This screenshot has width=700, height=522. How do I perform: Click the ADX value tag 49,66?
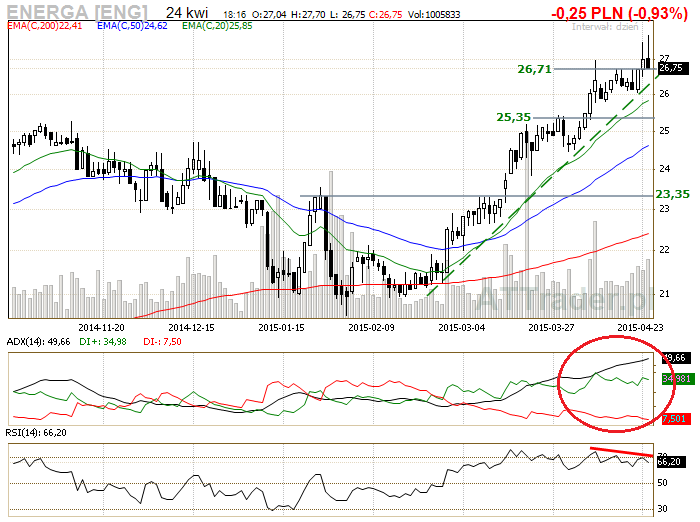675,358
